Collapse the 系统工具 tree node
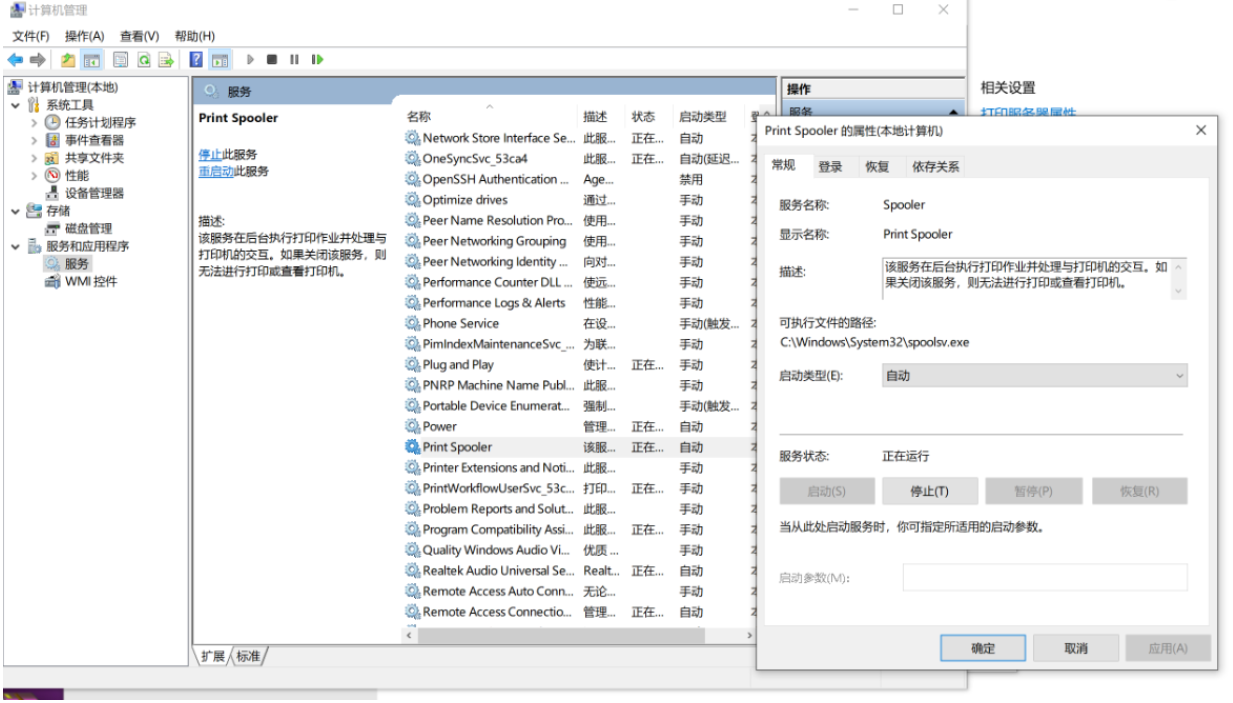The image size is (1233, 703). click(16, 105)
